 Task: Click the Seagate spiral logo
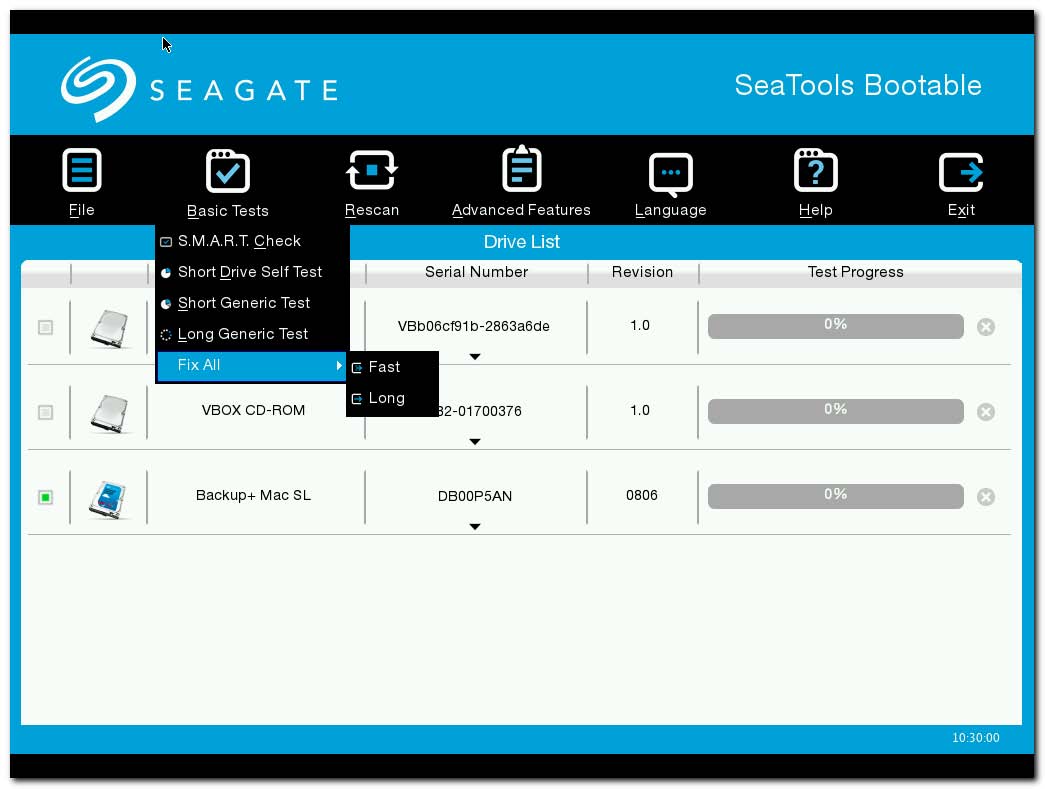pos(98,89)
